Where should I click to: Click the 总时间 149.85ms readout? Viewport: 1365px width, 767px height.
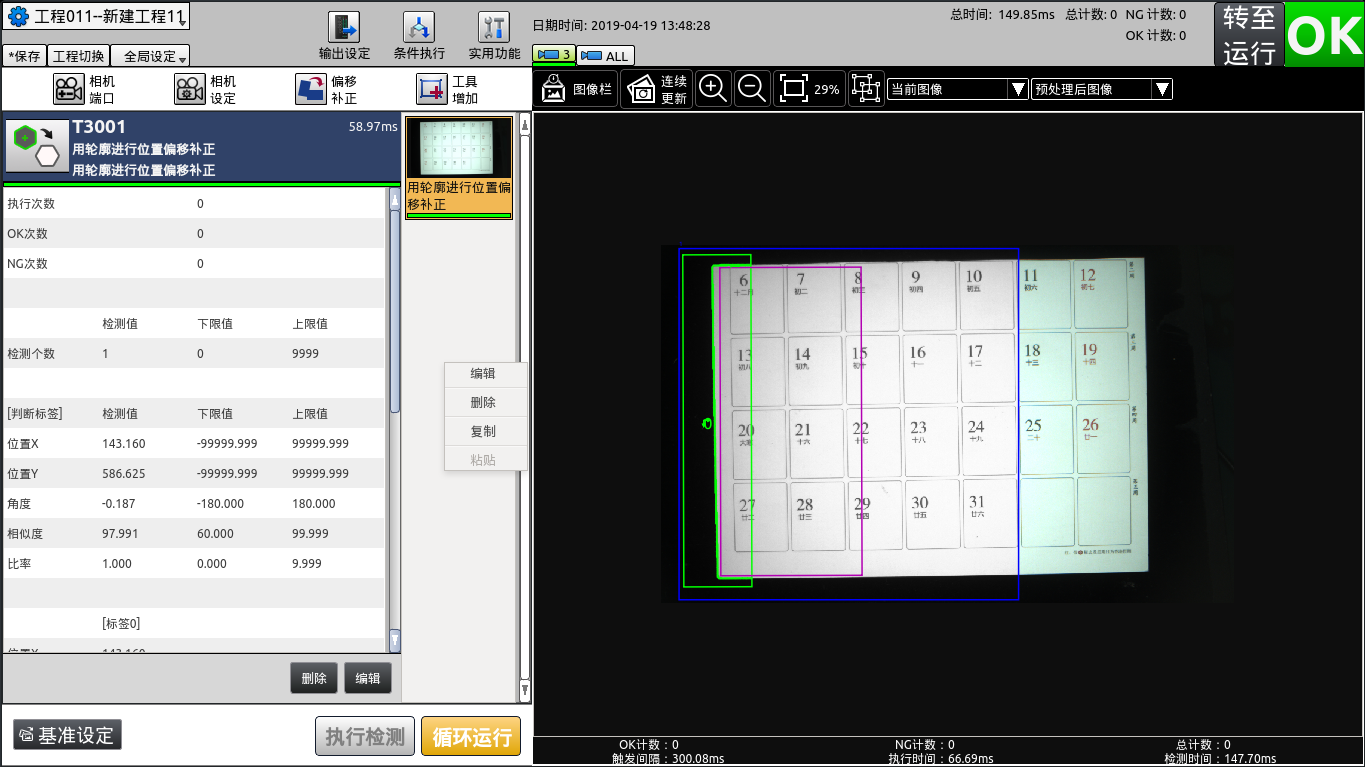1001,15
